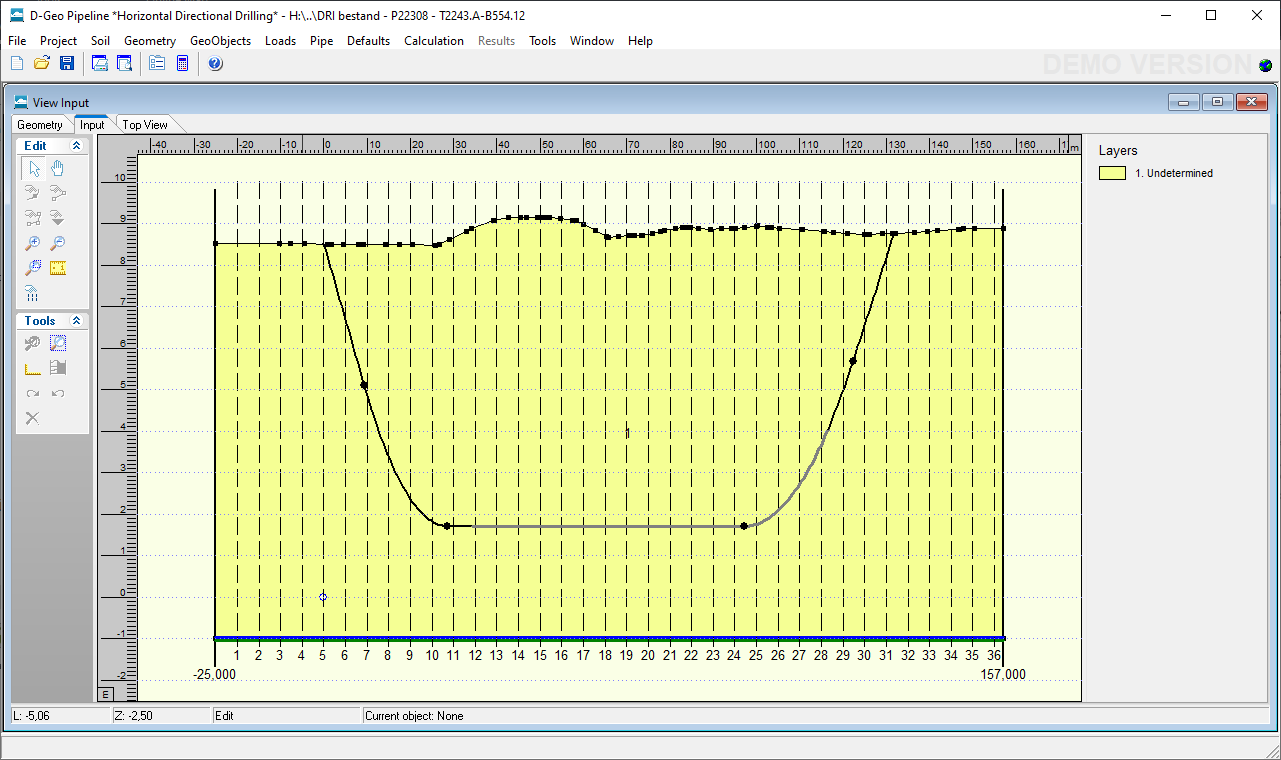The width and height of the screenshot is (1281, 760).
Task: Collapse the Tools panel chevron
Action: (x=77, y=321)
